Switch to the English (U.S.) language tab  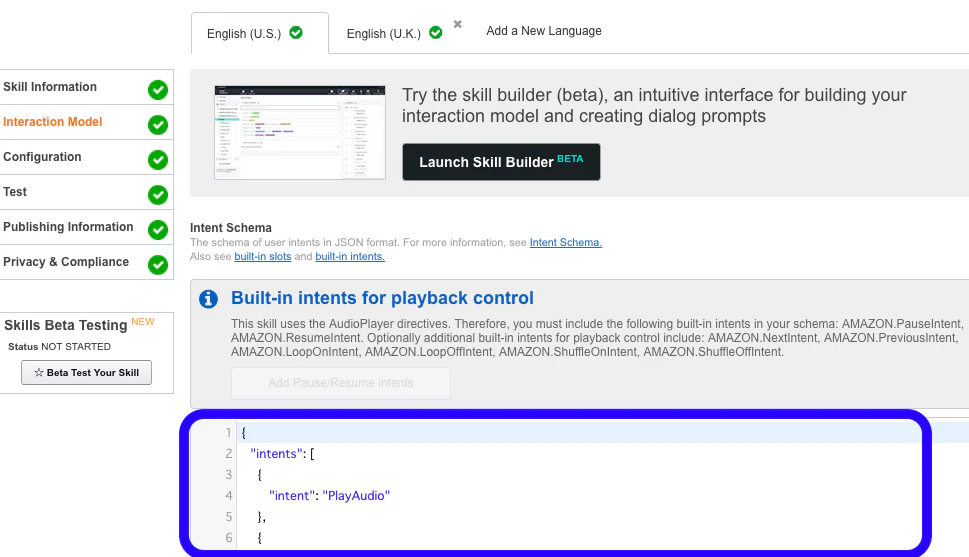(x=259, y=33)
